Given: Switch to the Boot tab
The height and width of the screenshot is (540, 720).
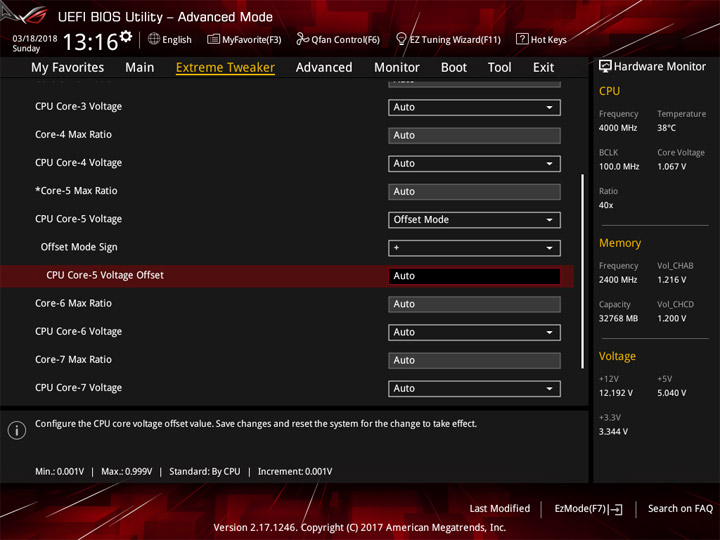Looking at the screenshot, I should 454,68.
